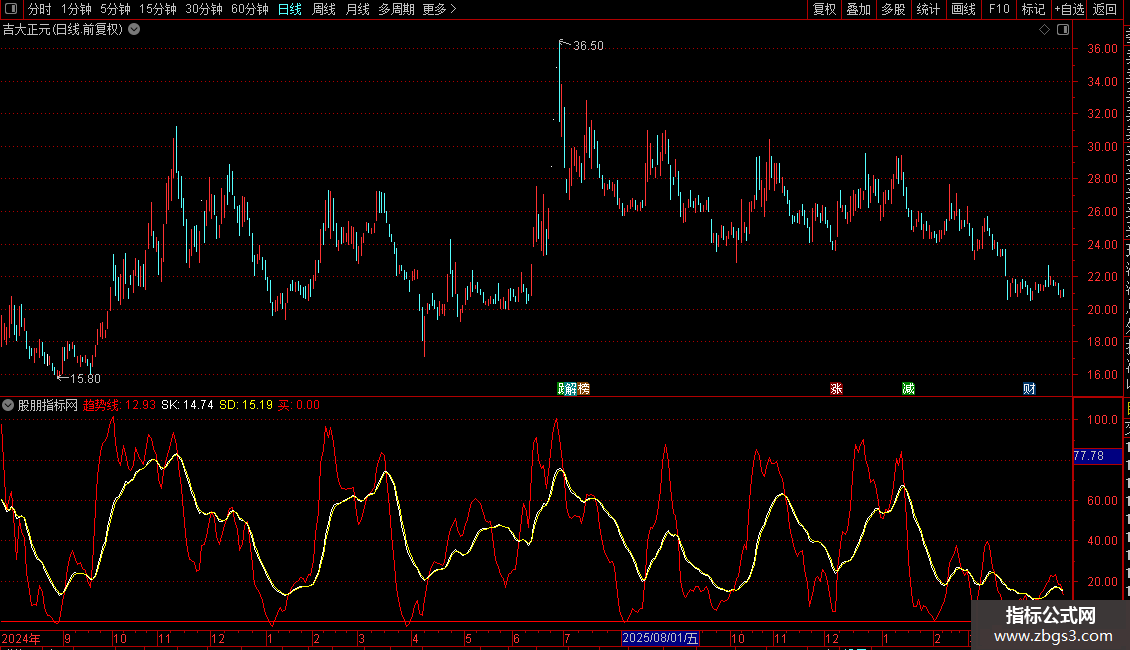Click the 复权 adjustment button
Image resolution: width=1130 pixels, height=650 pixels.
[824, 9]
